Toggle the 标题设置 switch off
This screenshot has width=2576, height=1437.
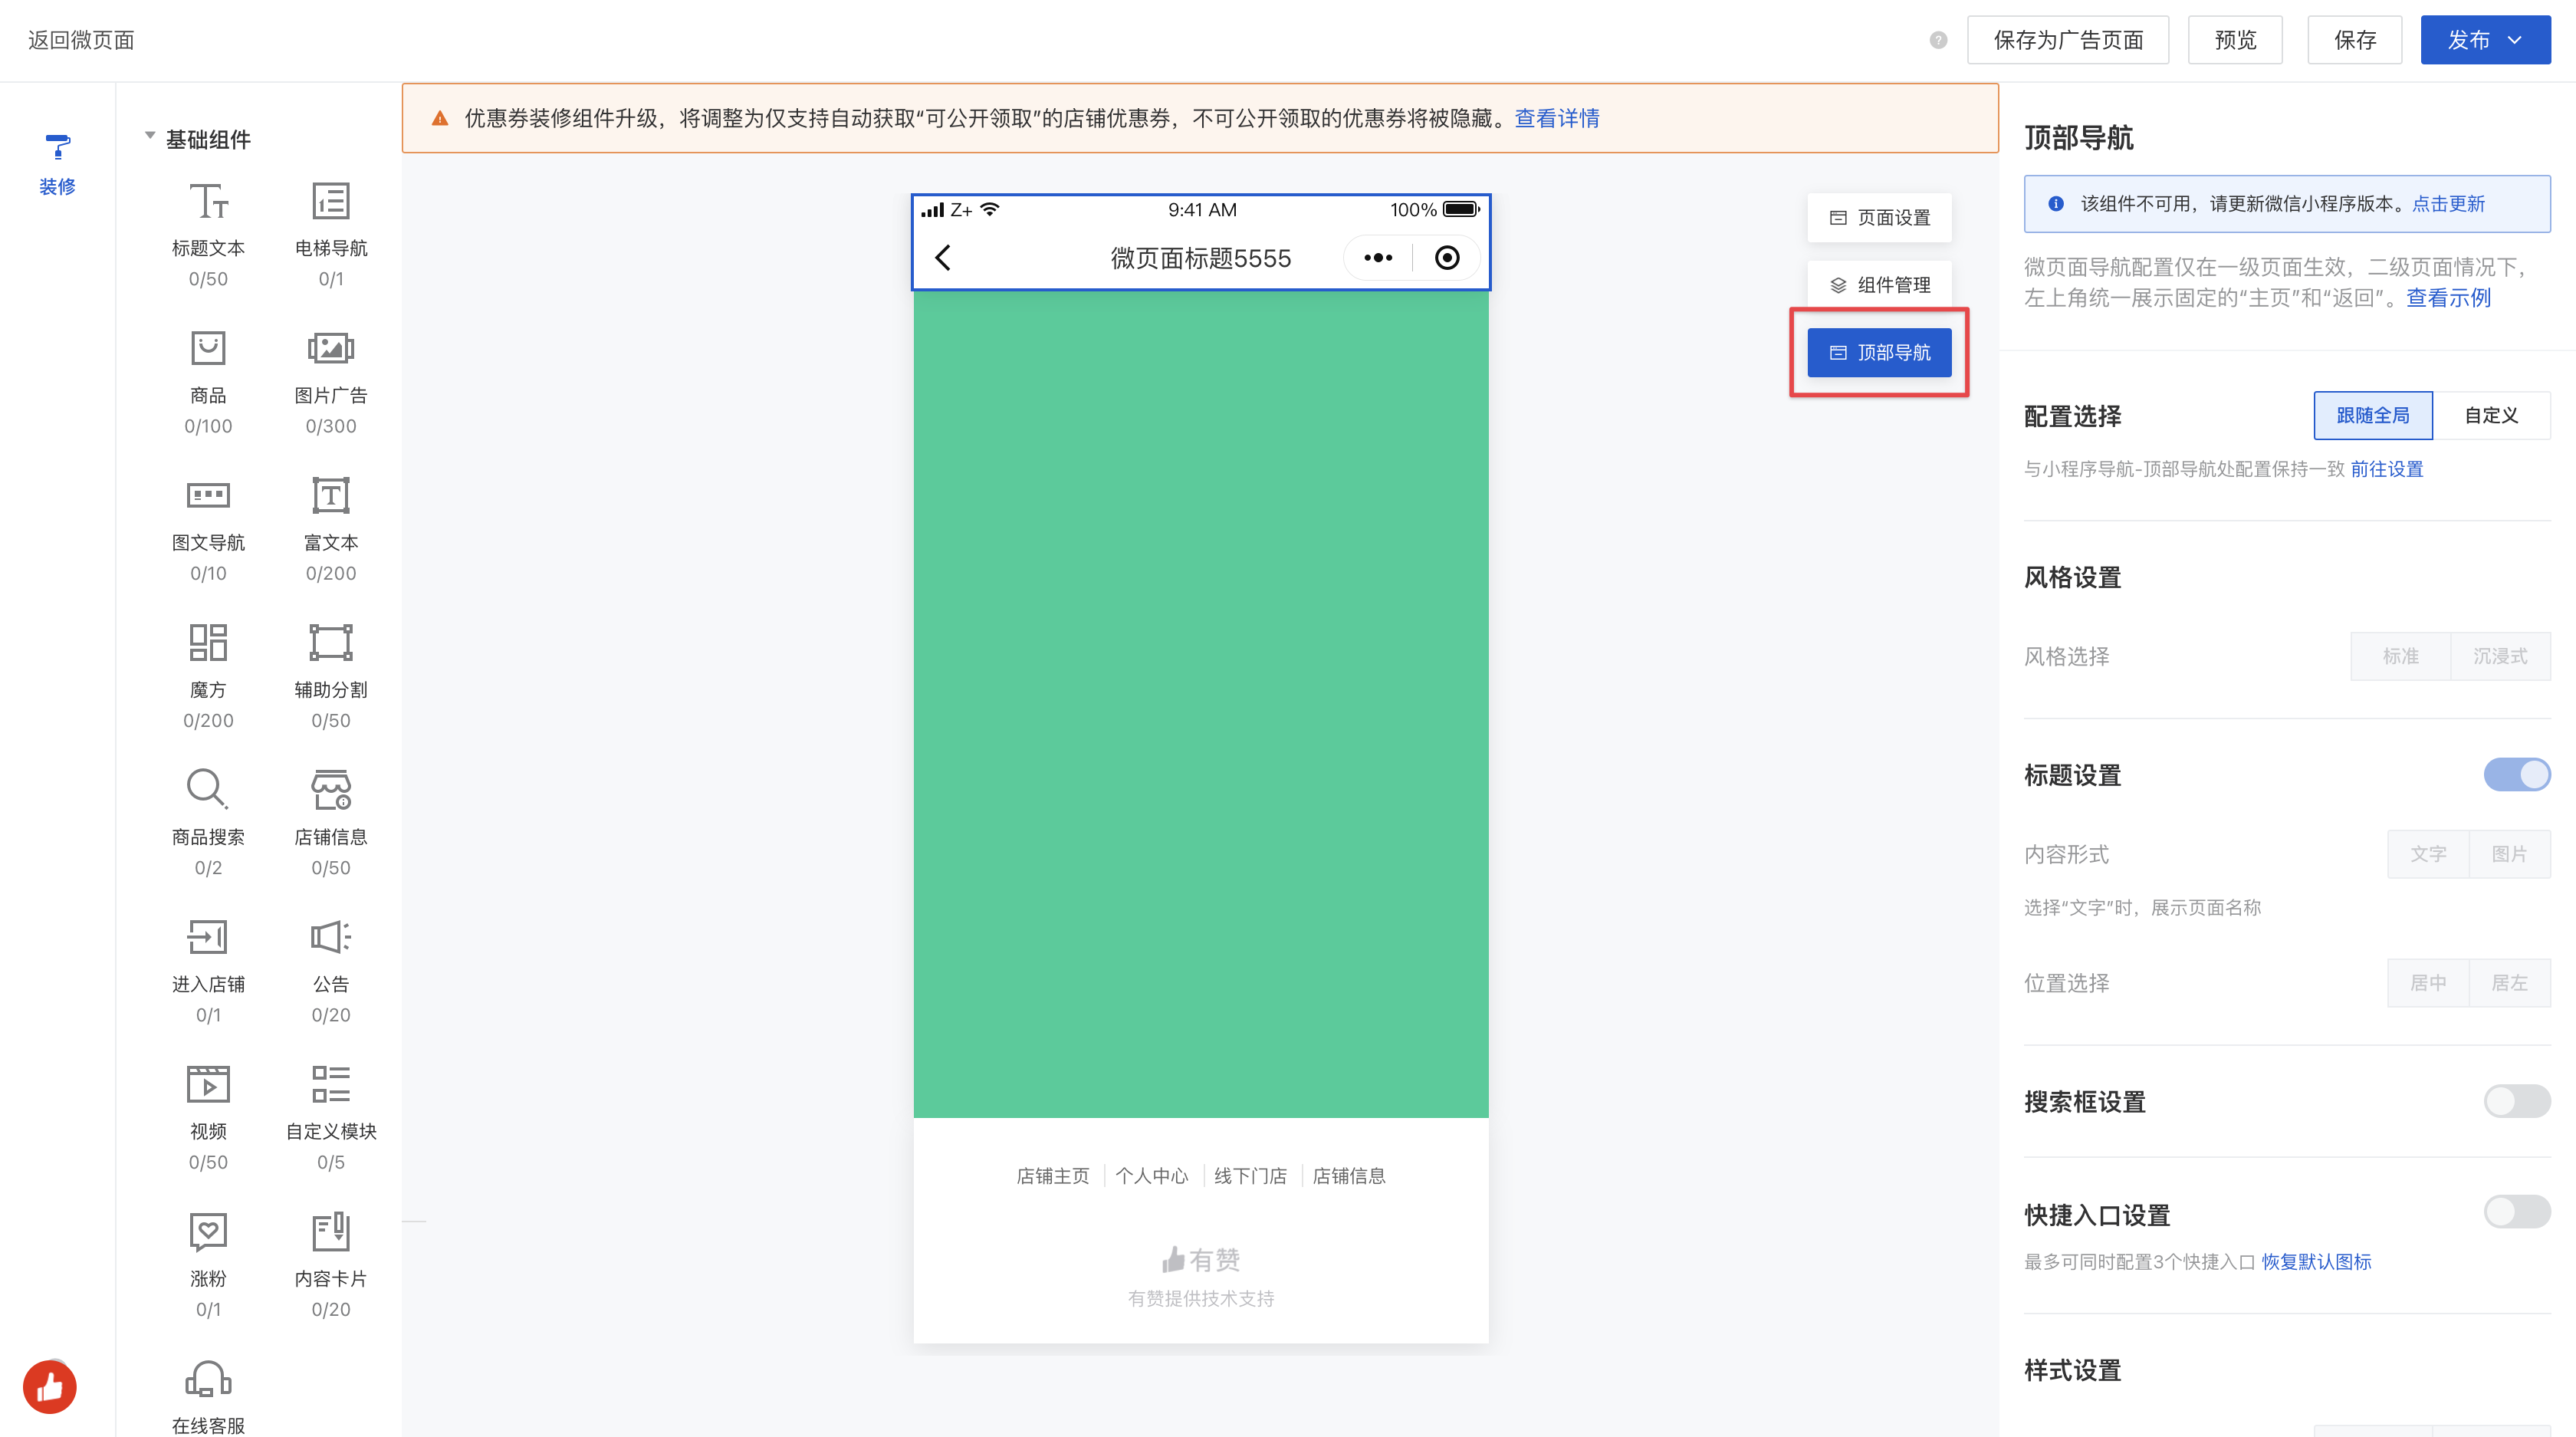(2516, 774)
